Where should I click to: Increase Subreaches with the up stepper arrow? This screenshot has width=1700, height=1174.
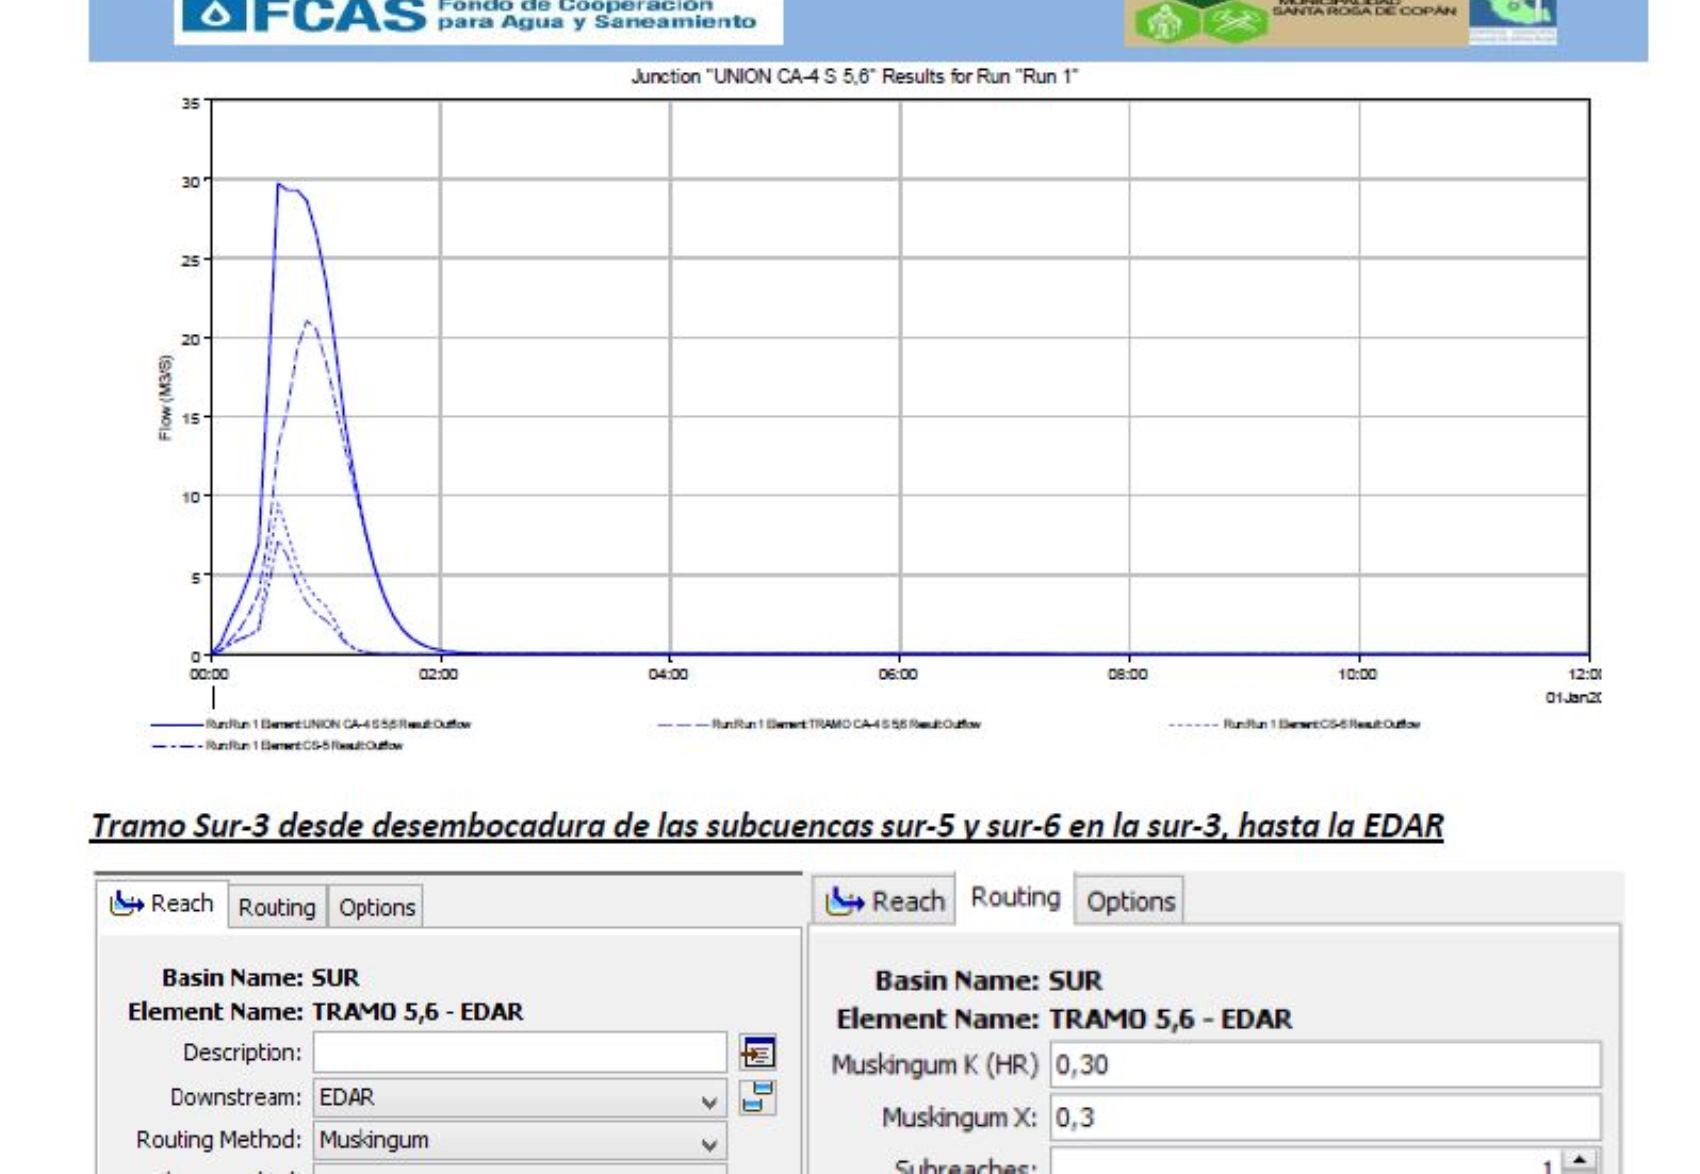click(x=1579, y=1160)
